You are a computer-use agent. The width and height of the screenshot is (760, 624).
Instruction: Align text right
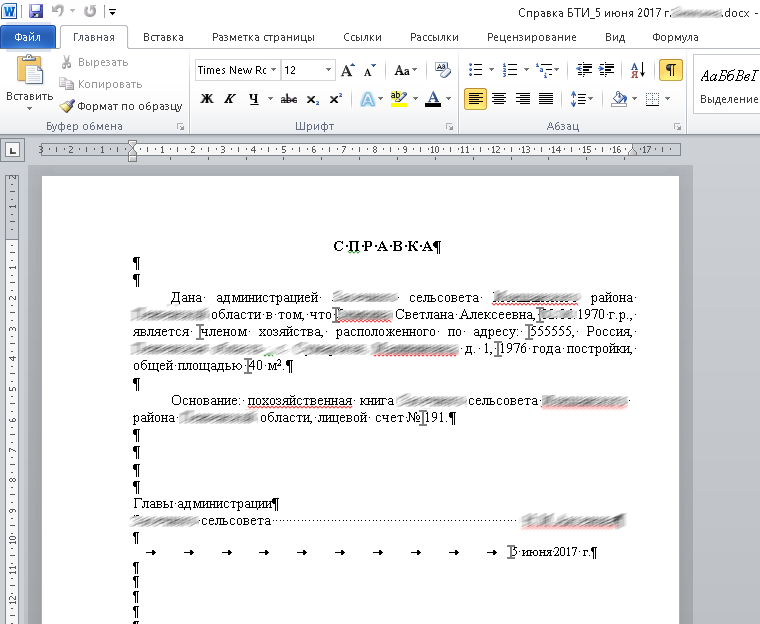coord(522,99)
